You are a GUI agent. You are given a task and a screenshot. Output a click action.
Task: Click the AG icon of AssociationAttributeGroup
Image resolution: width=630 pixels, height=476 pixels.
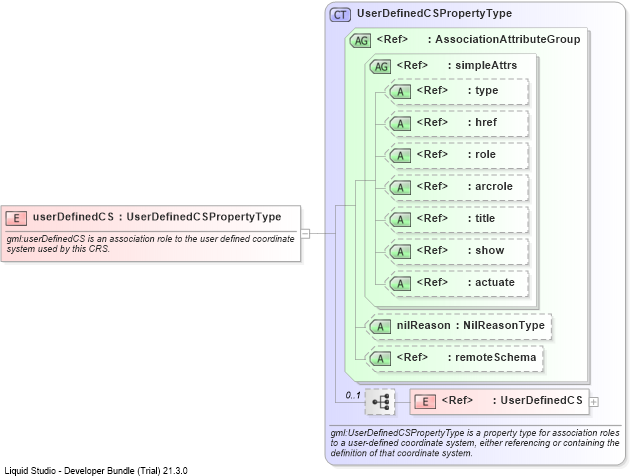click(x=360, y=41)
